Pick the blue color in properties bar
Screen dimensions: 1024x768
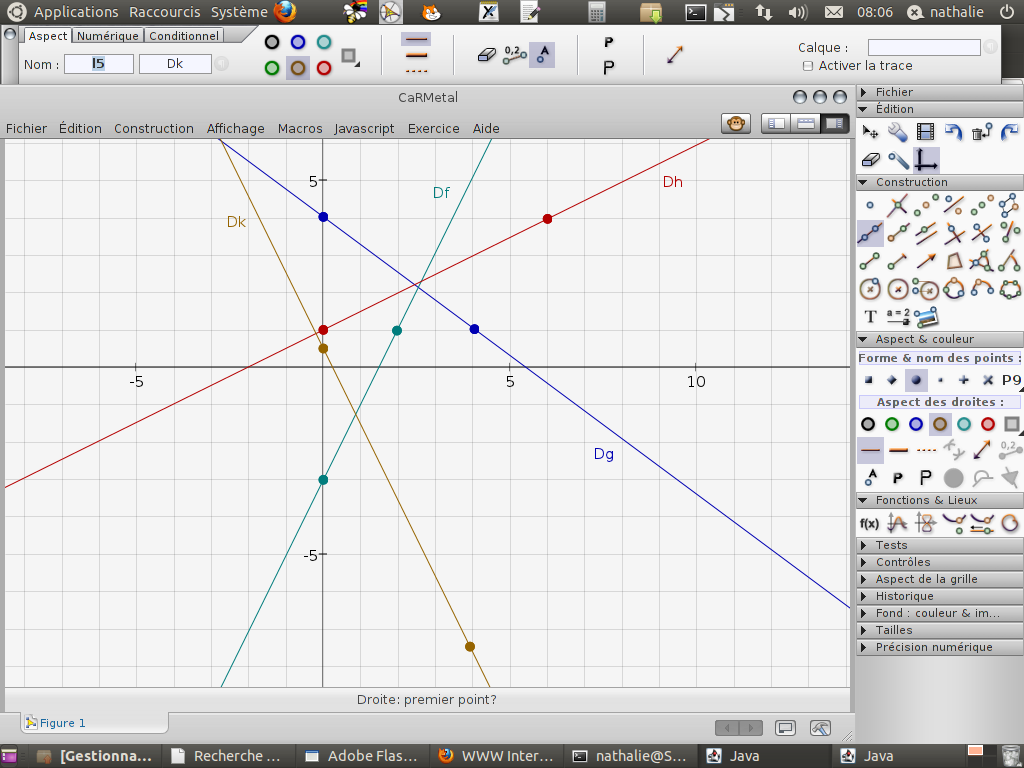pos(298,42)
